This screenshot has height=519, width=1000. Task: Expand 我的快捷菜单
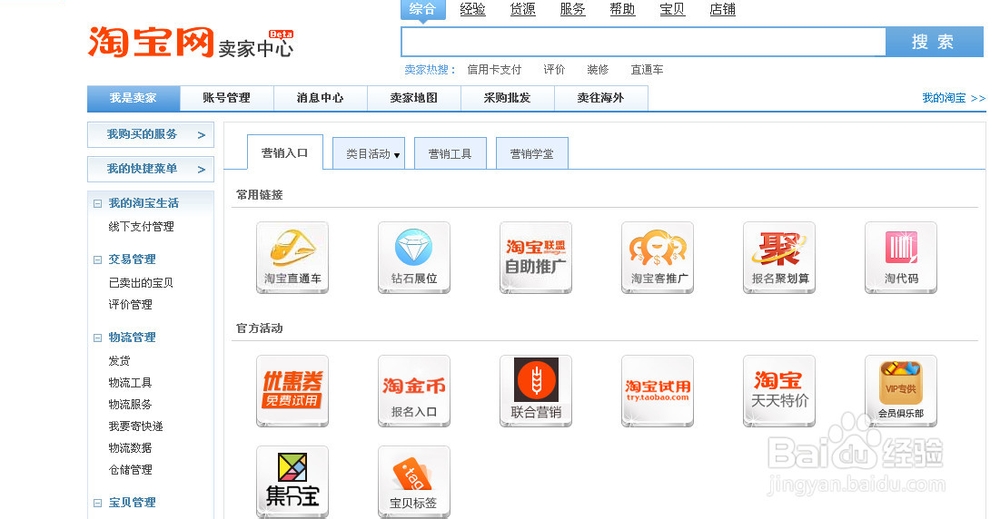pyautogui.click(x=151, y=169)
